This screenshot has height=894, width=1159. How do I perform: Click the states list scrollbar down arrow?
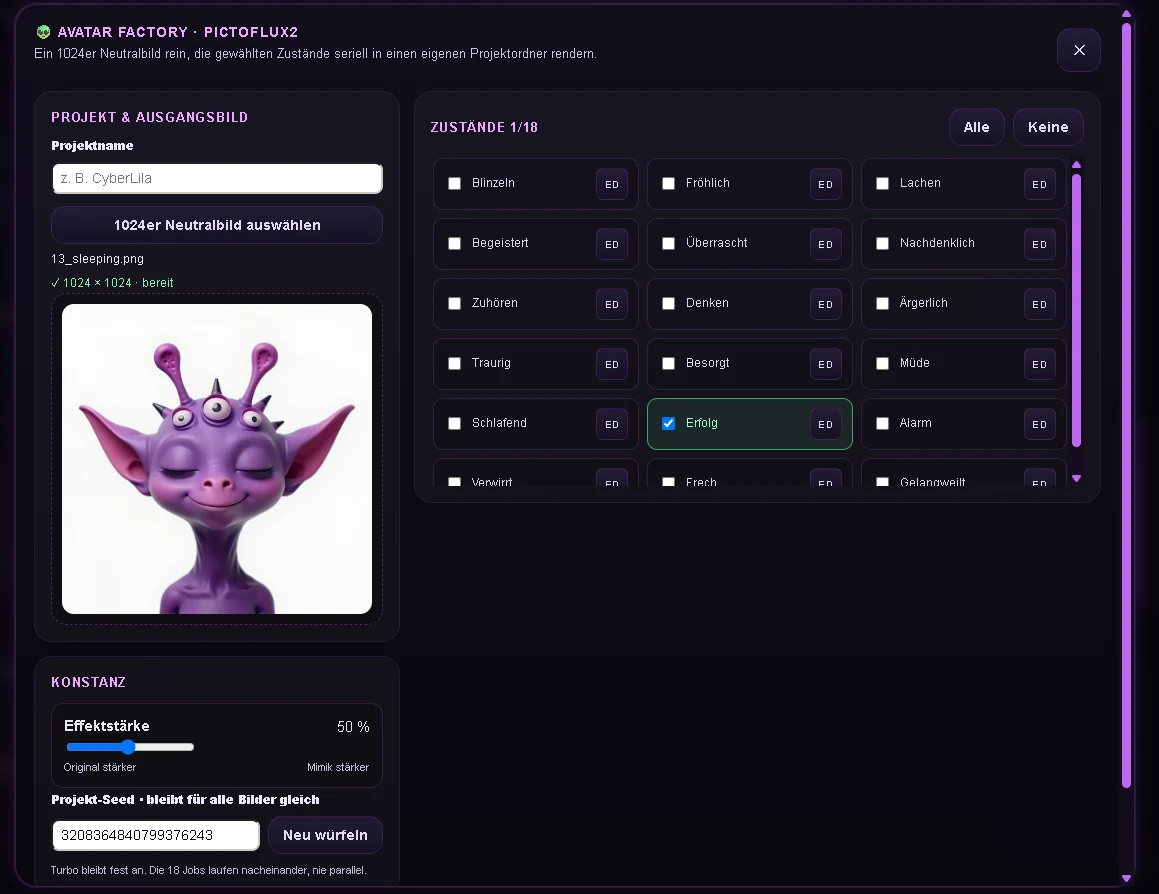pyautogui.click(x=1076, y=478)
